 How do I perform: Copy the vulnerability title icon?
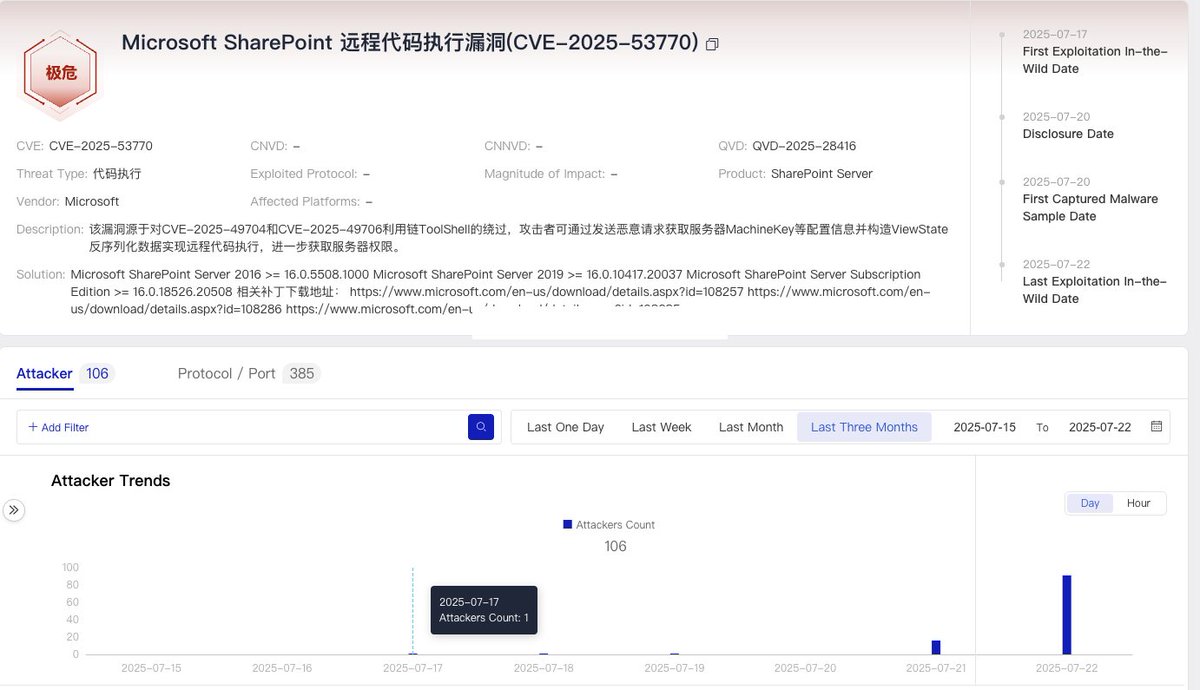(712, 44)
